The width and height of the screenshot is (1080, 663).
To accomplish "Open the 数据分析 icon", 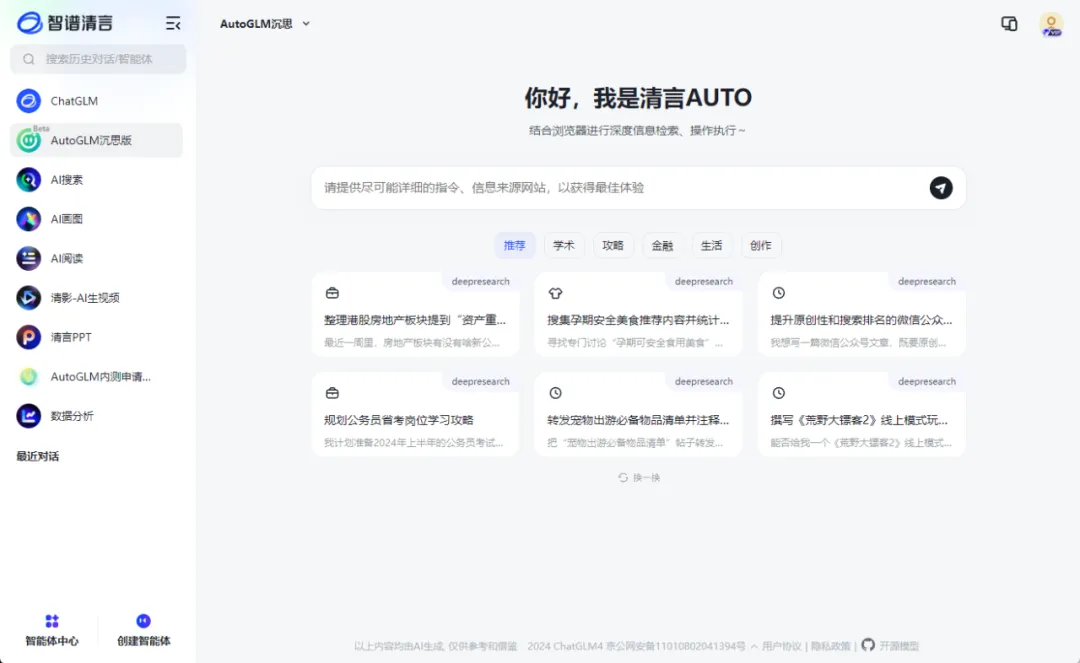I will [x=28, y=416].
